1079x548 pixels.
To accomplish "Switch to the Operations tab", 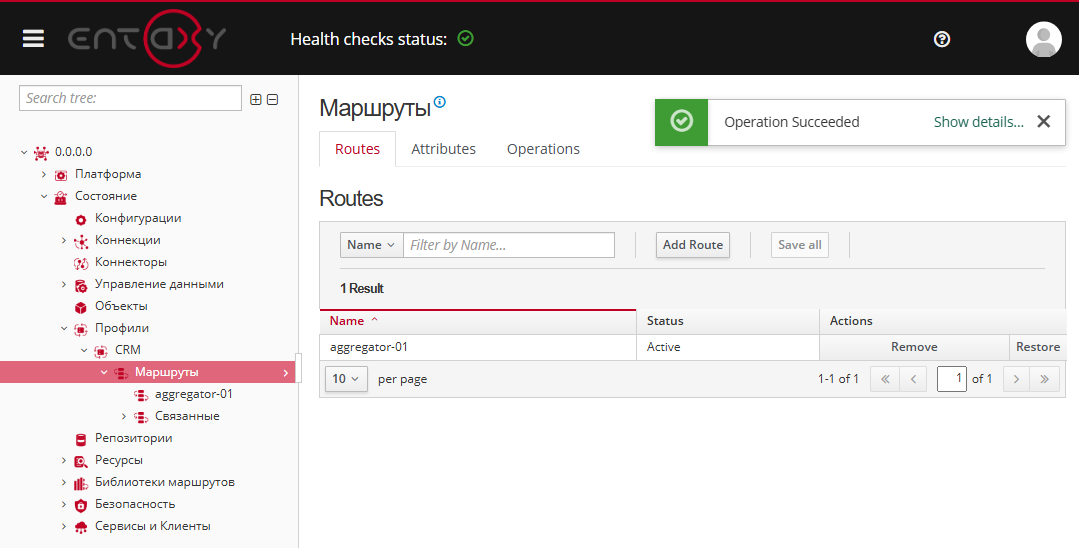I will pos(543,149).
